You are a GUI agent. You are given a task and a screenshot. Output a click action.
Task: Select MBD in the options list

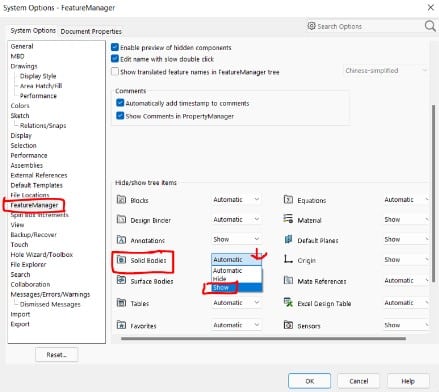pyautogui.click(x=17, y=56)
